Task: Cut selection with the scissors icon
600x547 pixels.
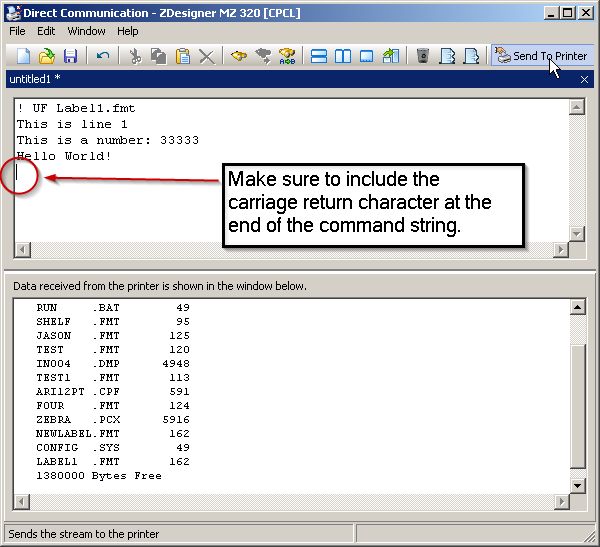Action: pyautogui.click(x=135, y=56)
